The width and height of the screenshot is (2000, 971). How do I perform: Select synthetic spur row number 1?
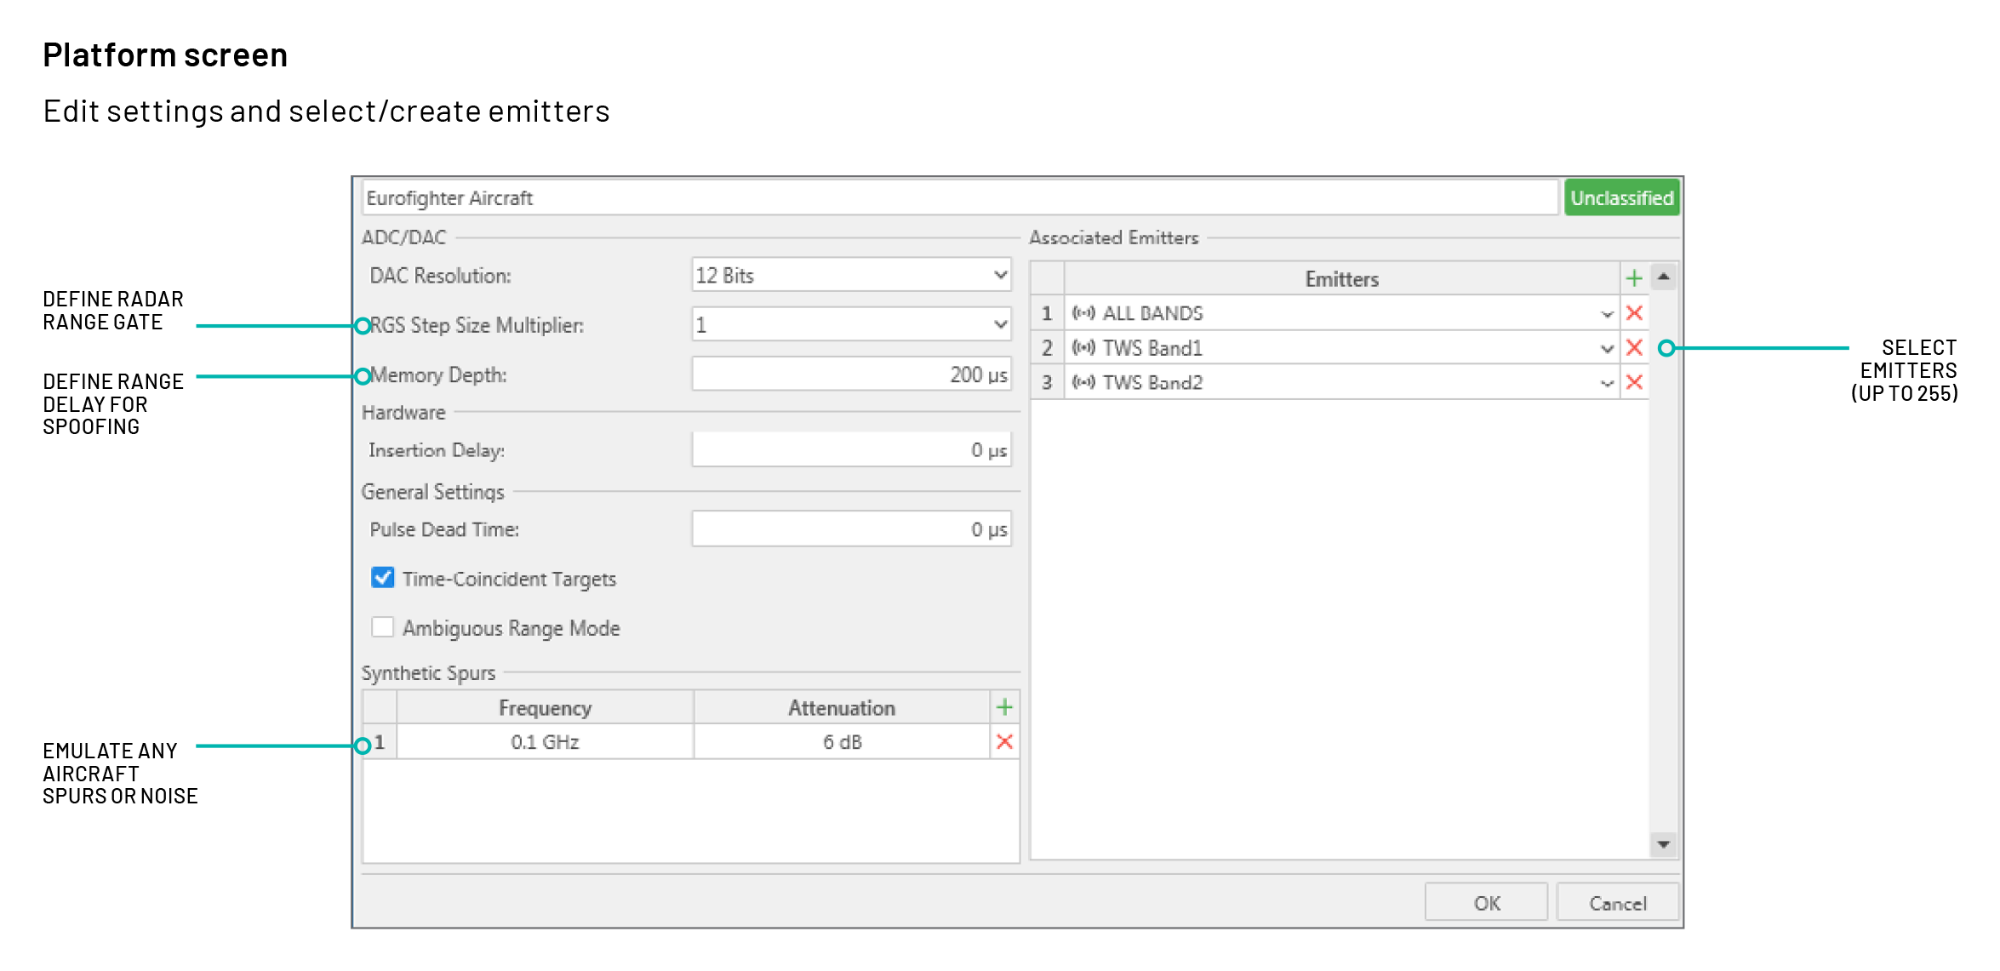pos(380,742)
